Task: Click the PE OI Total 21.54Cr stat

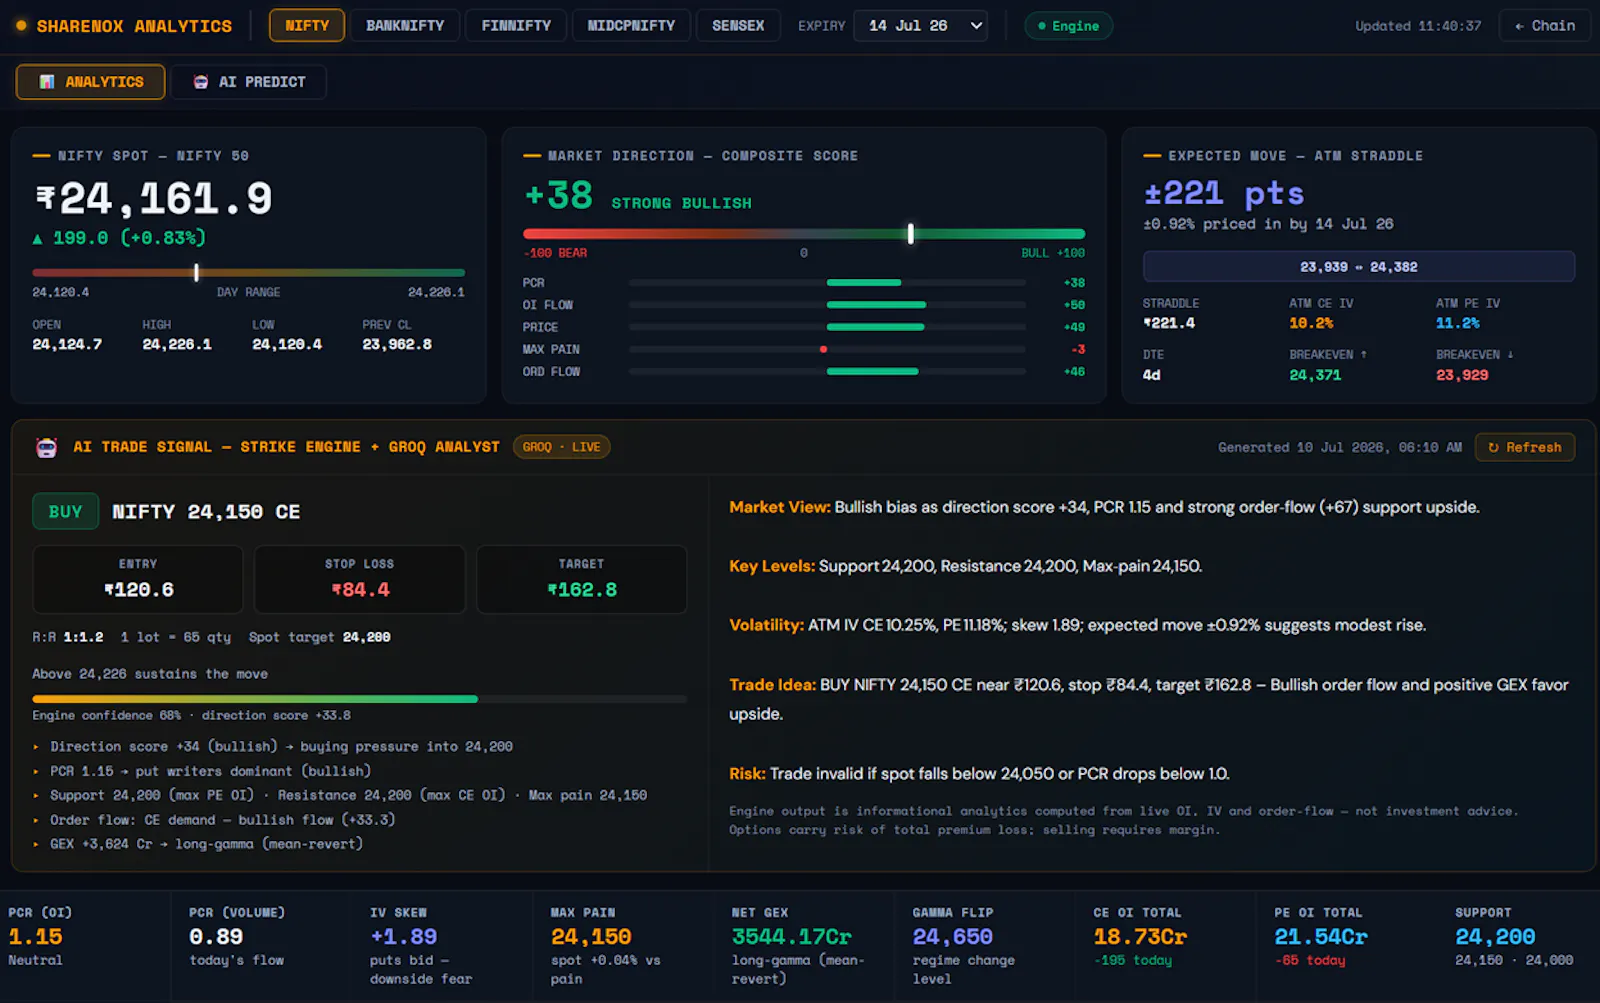Action: pos(1321,937)
